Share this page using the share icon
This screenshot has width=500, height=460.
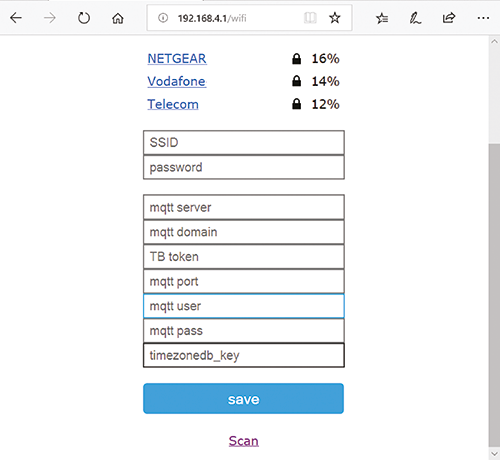pos(449,18)
